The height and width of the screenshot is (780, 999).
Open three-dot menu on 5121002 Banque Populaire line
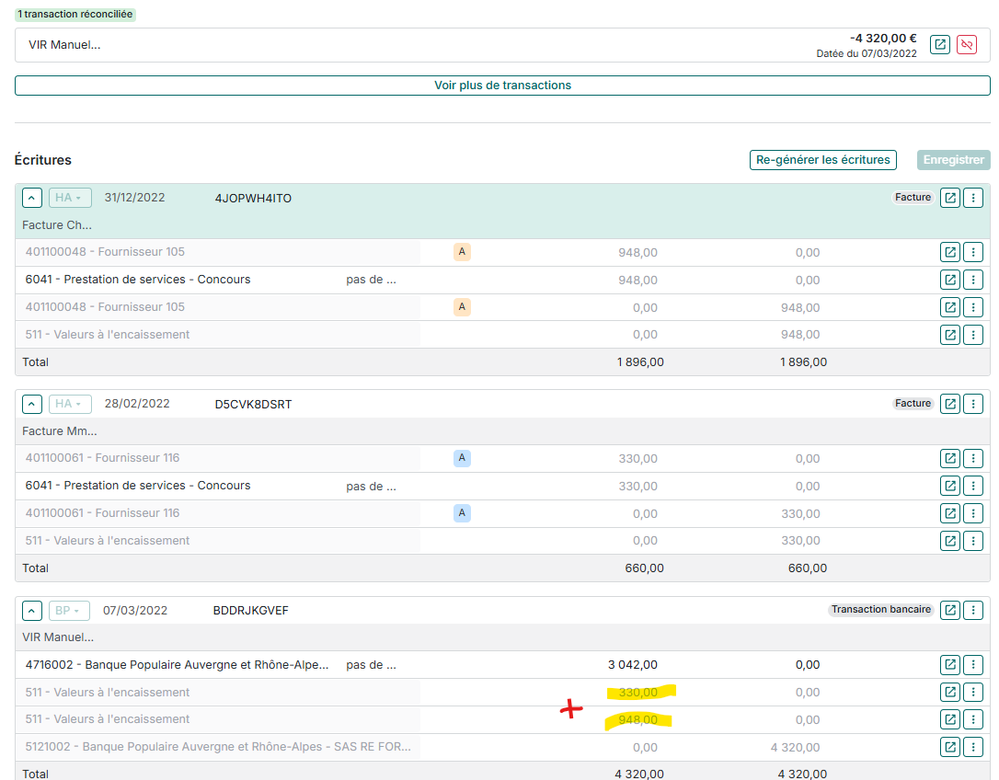click(x=973, y=747)
